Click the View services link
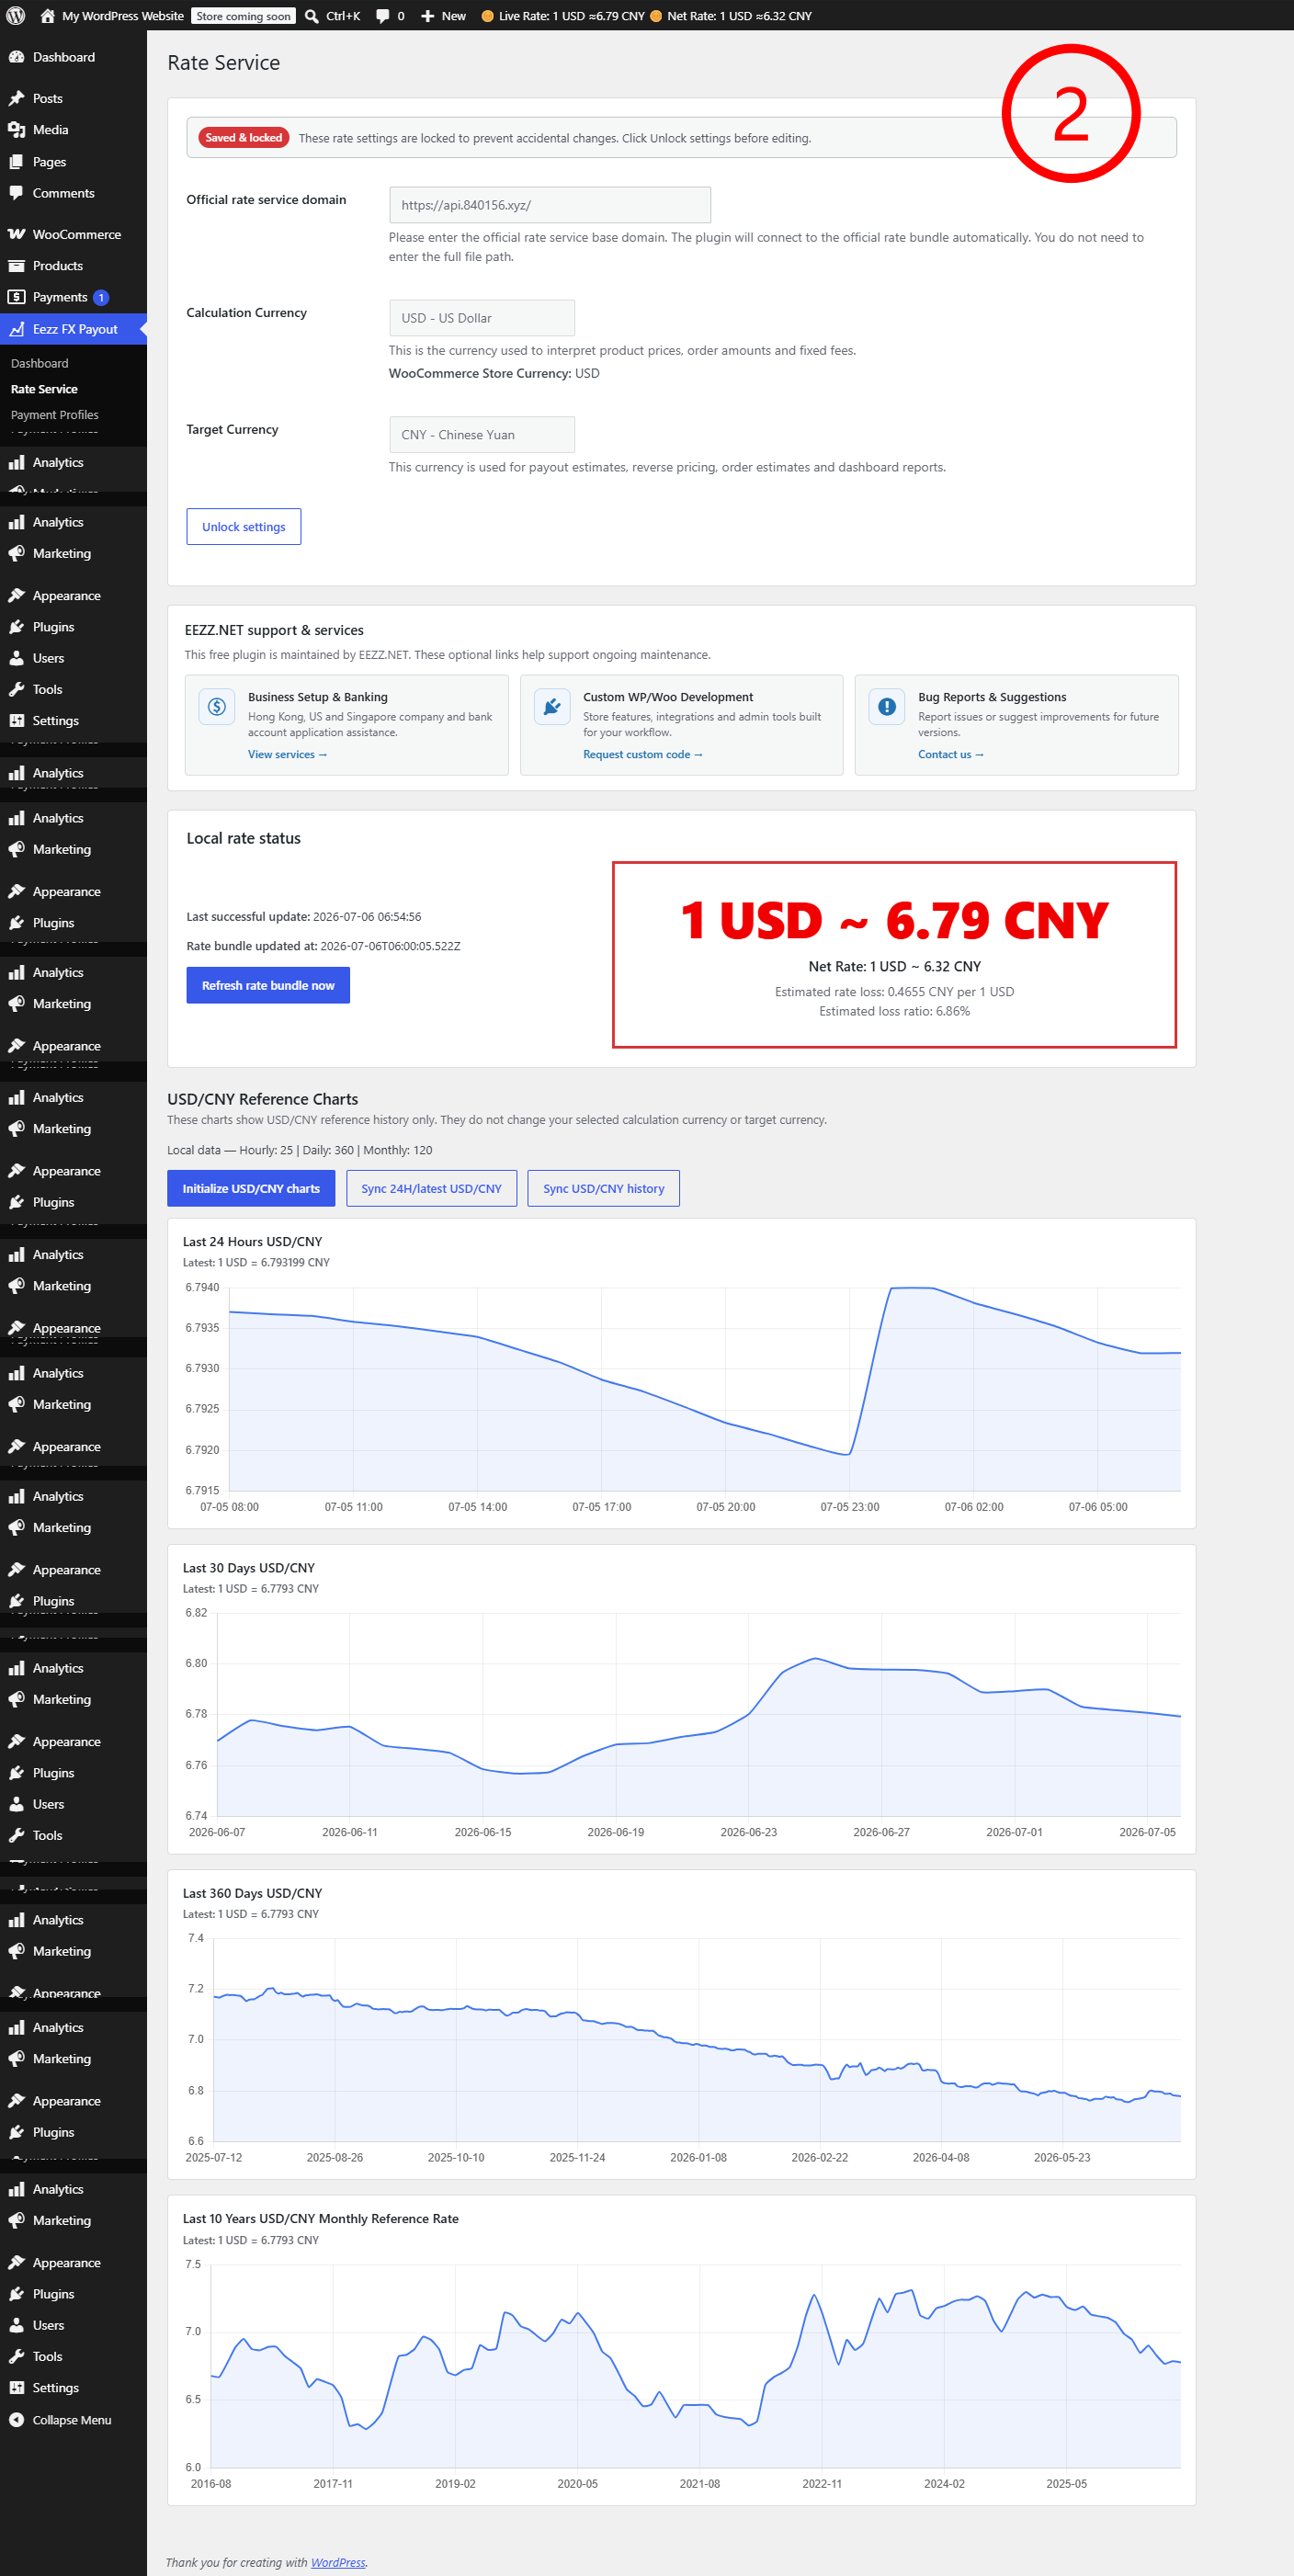This screenshot has height=2576, width=1294. click(x=287, y=755)
